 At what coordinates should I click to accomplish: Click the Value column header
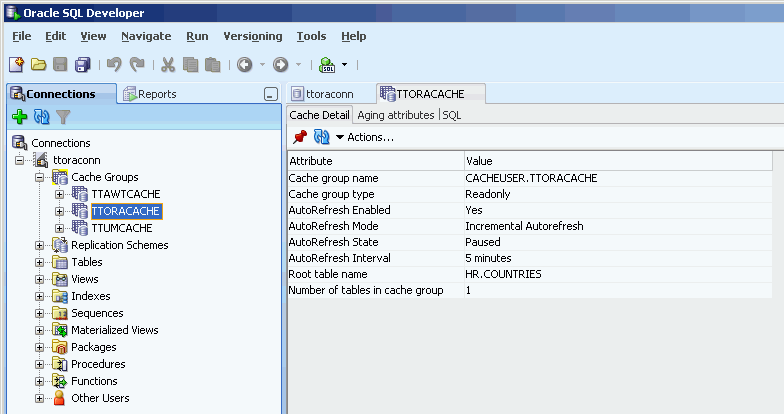click(x=618, y=161)
